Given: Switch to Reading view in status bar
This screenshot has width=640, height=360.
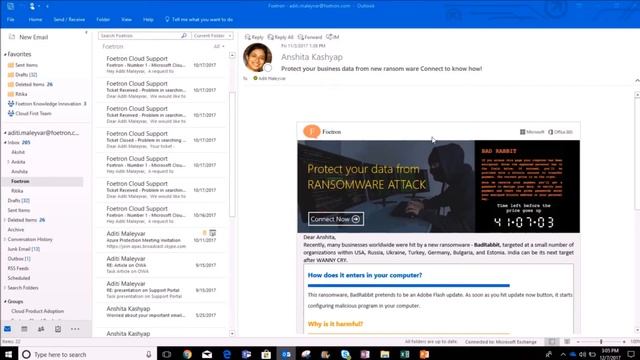Looking at the screenshot, I should (x=567, y=342).
